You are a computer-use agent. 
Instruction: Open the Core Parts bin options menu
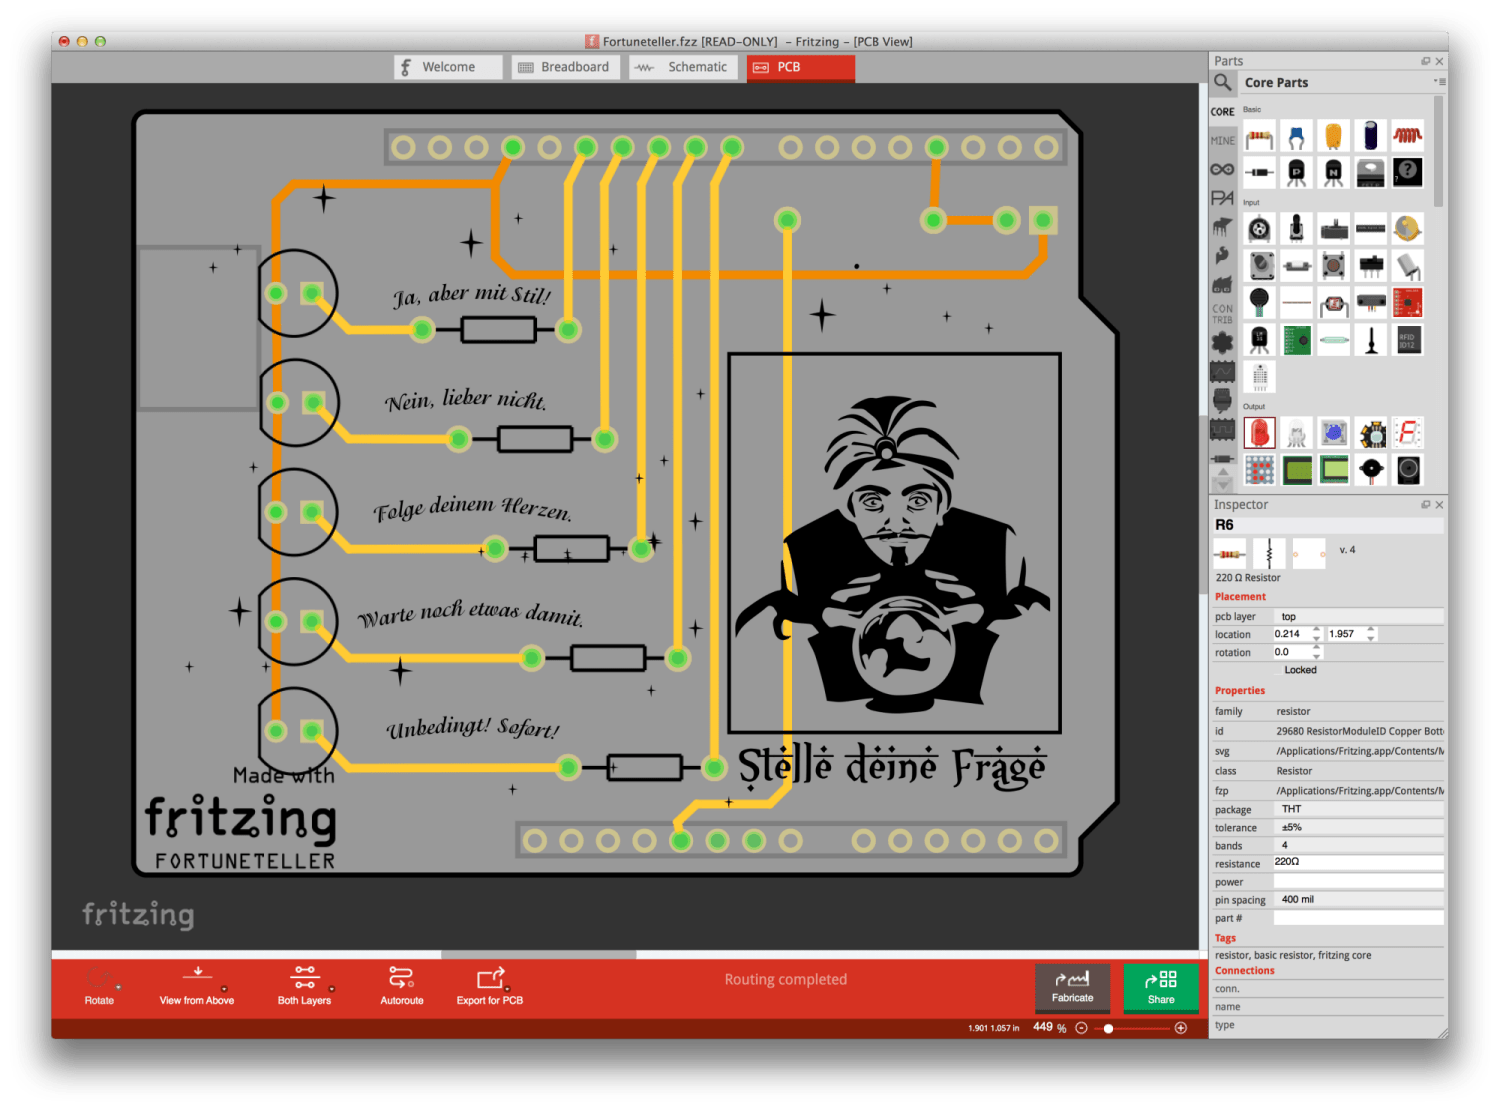[1439, 82]
